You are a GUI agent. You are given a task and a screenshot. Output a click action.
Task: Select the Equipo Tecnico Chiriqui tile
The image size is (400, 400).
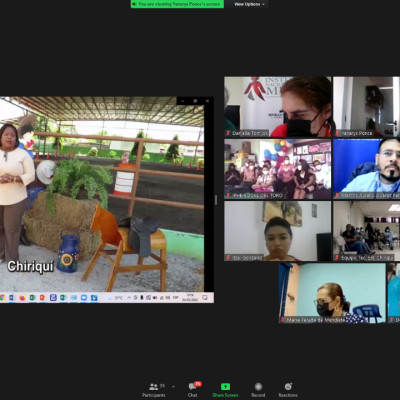pos(367,231)
